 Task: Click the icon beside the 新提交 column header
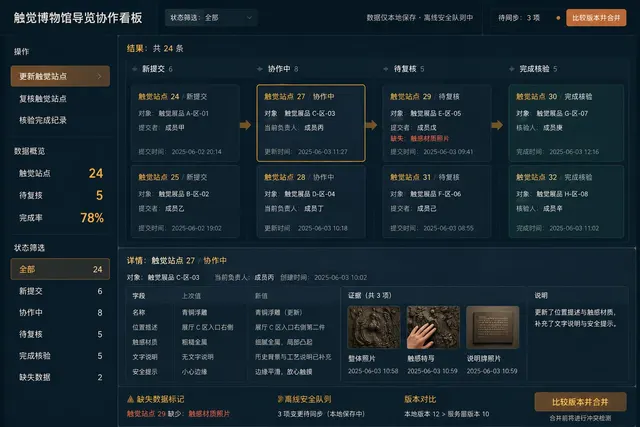[x=135, y=69]
